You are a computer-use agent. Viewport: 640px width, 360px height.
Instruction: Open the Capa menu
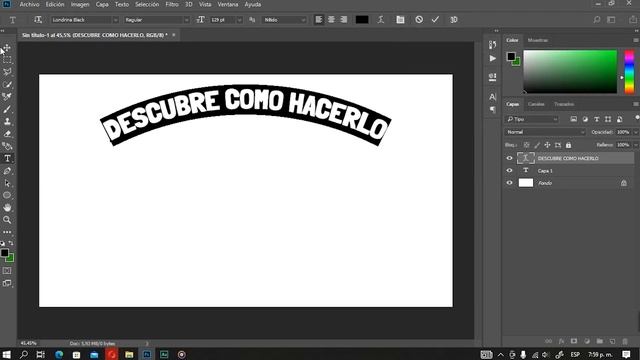click(x=102, y=4)
